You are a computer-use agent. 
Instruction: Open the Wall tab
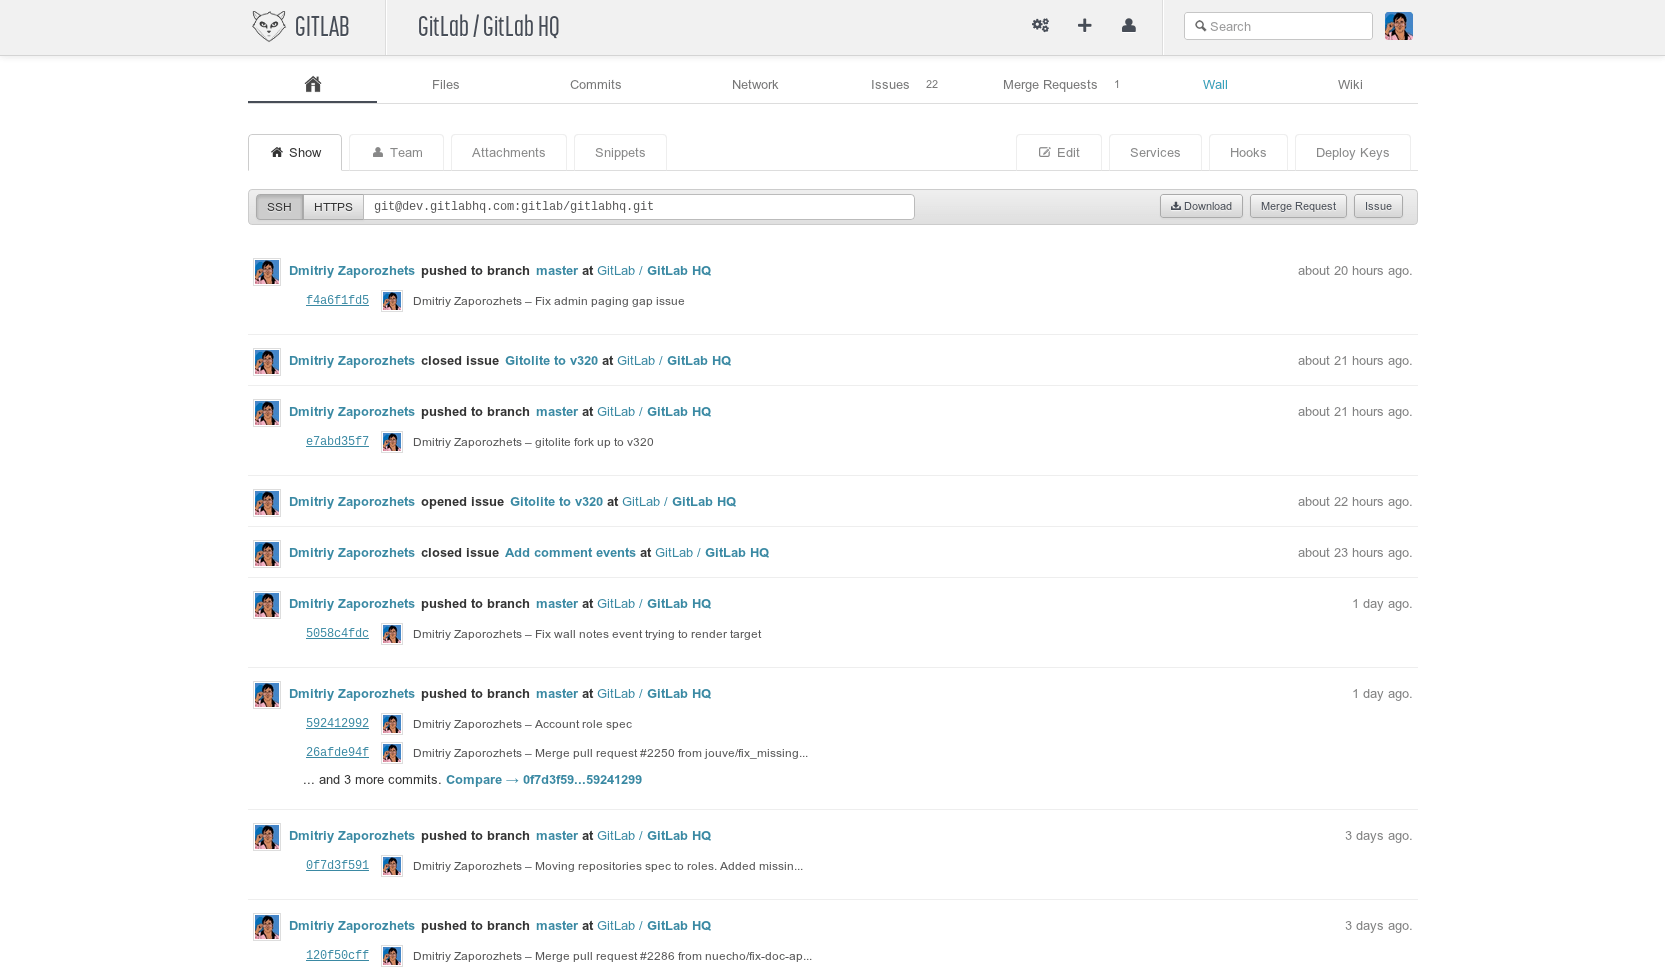click(x=1215, y=85)
